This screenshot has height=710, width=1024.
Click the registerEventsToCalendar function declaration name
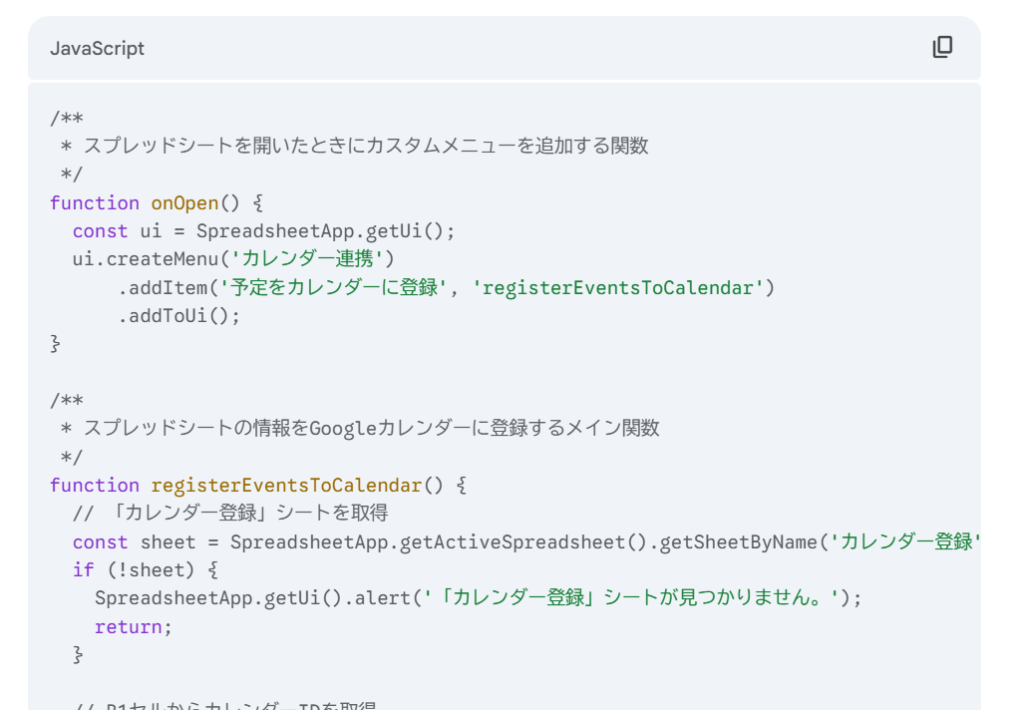(286, 485)
